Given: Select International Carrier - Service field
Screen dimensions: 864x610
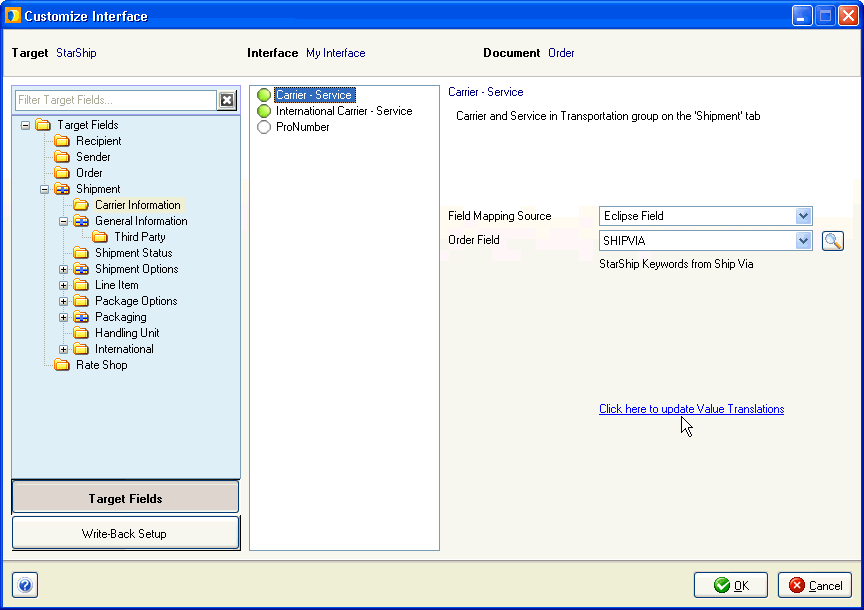Looking at the screenshot, I should pos(344,111).
